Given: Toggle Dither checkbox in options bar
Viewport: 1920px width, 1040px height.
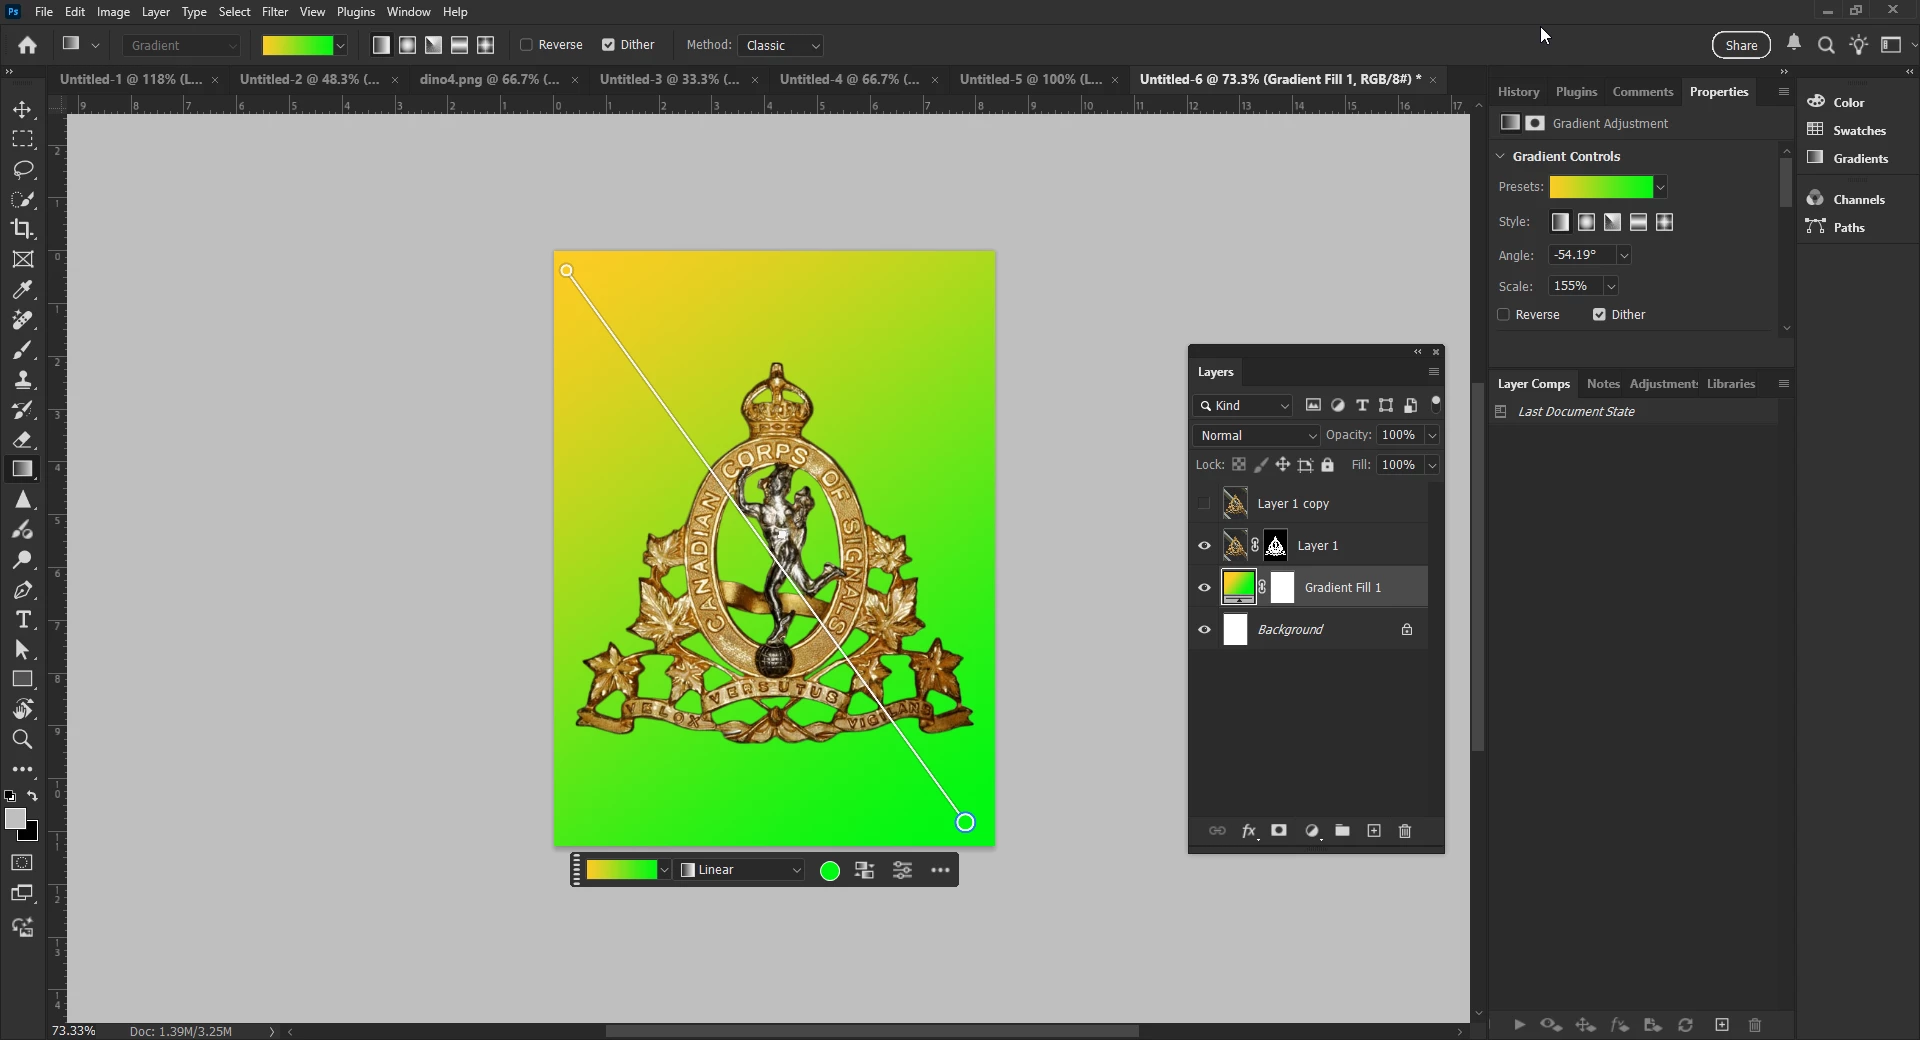Looking at the screenshot, I should pyautogui.click(x=608, y=45).
